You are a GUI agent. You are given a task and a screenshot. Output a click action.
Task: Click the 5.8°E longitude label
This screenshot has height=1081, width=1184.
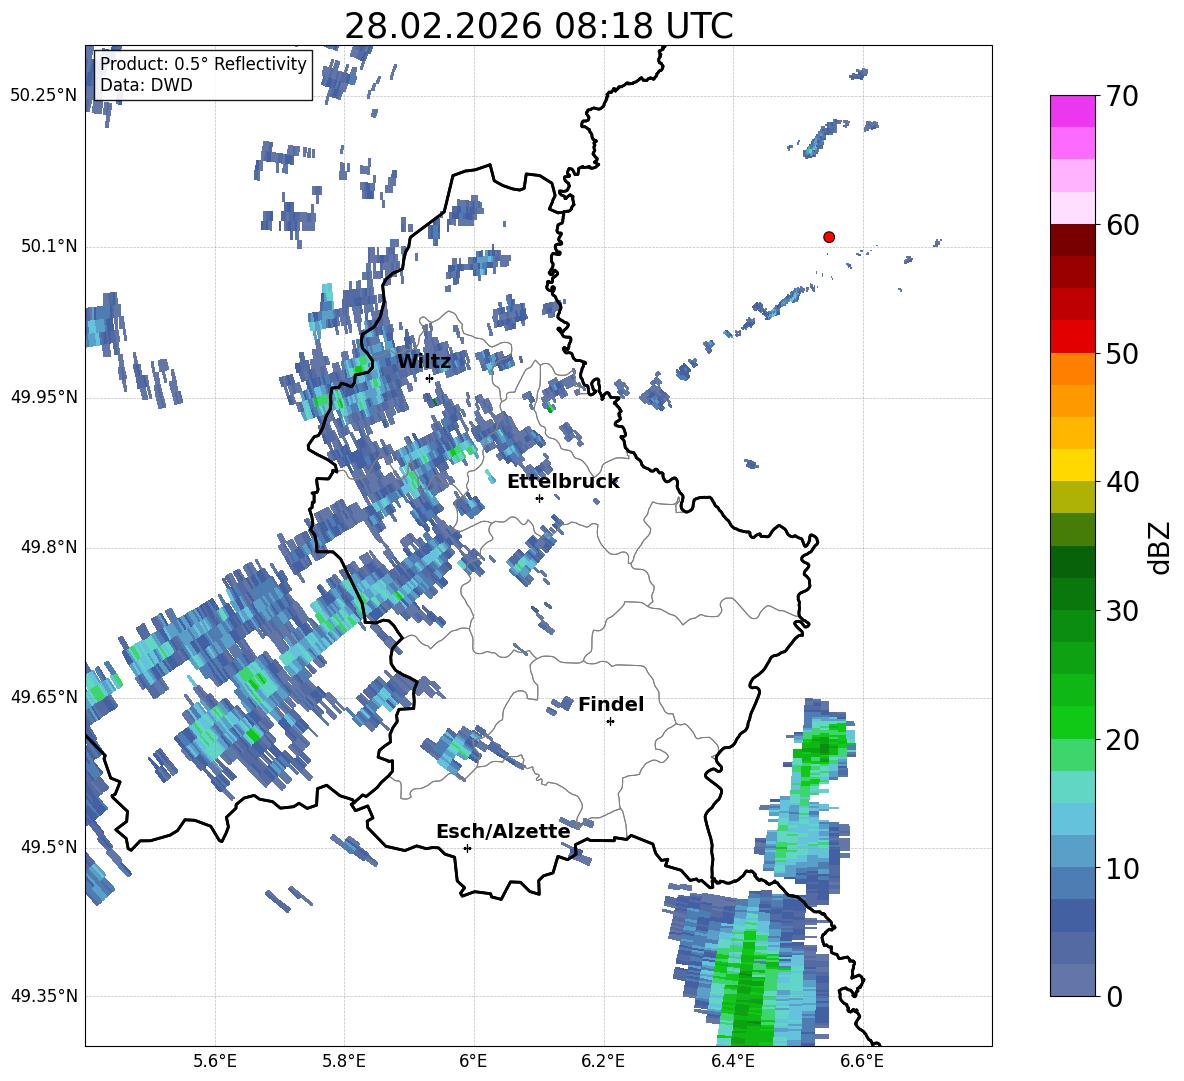(344, 1061)
